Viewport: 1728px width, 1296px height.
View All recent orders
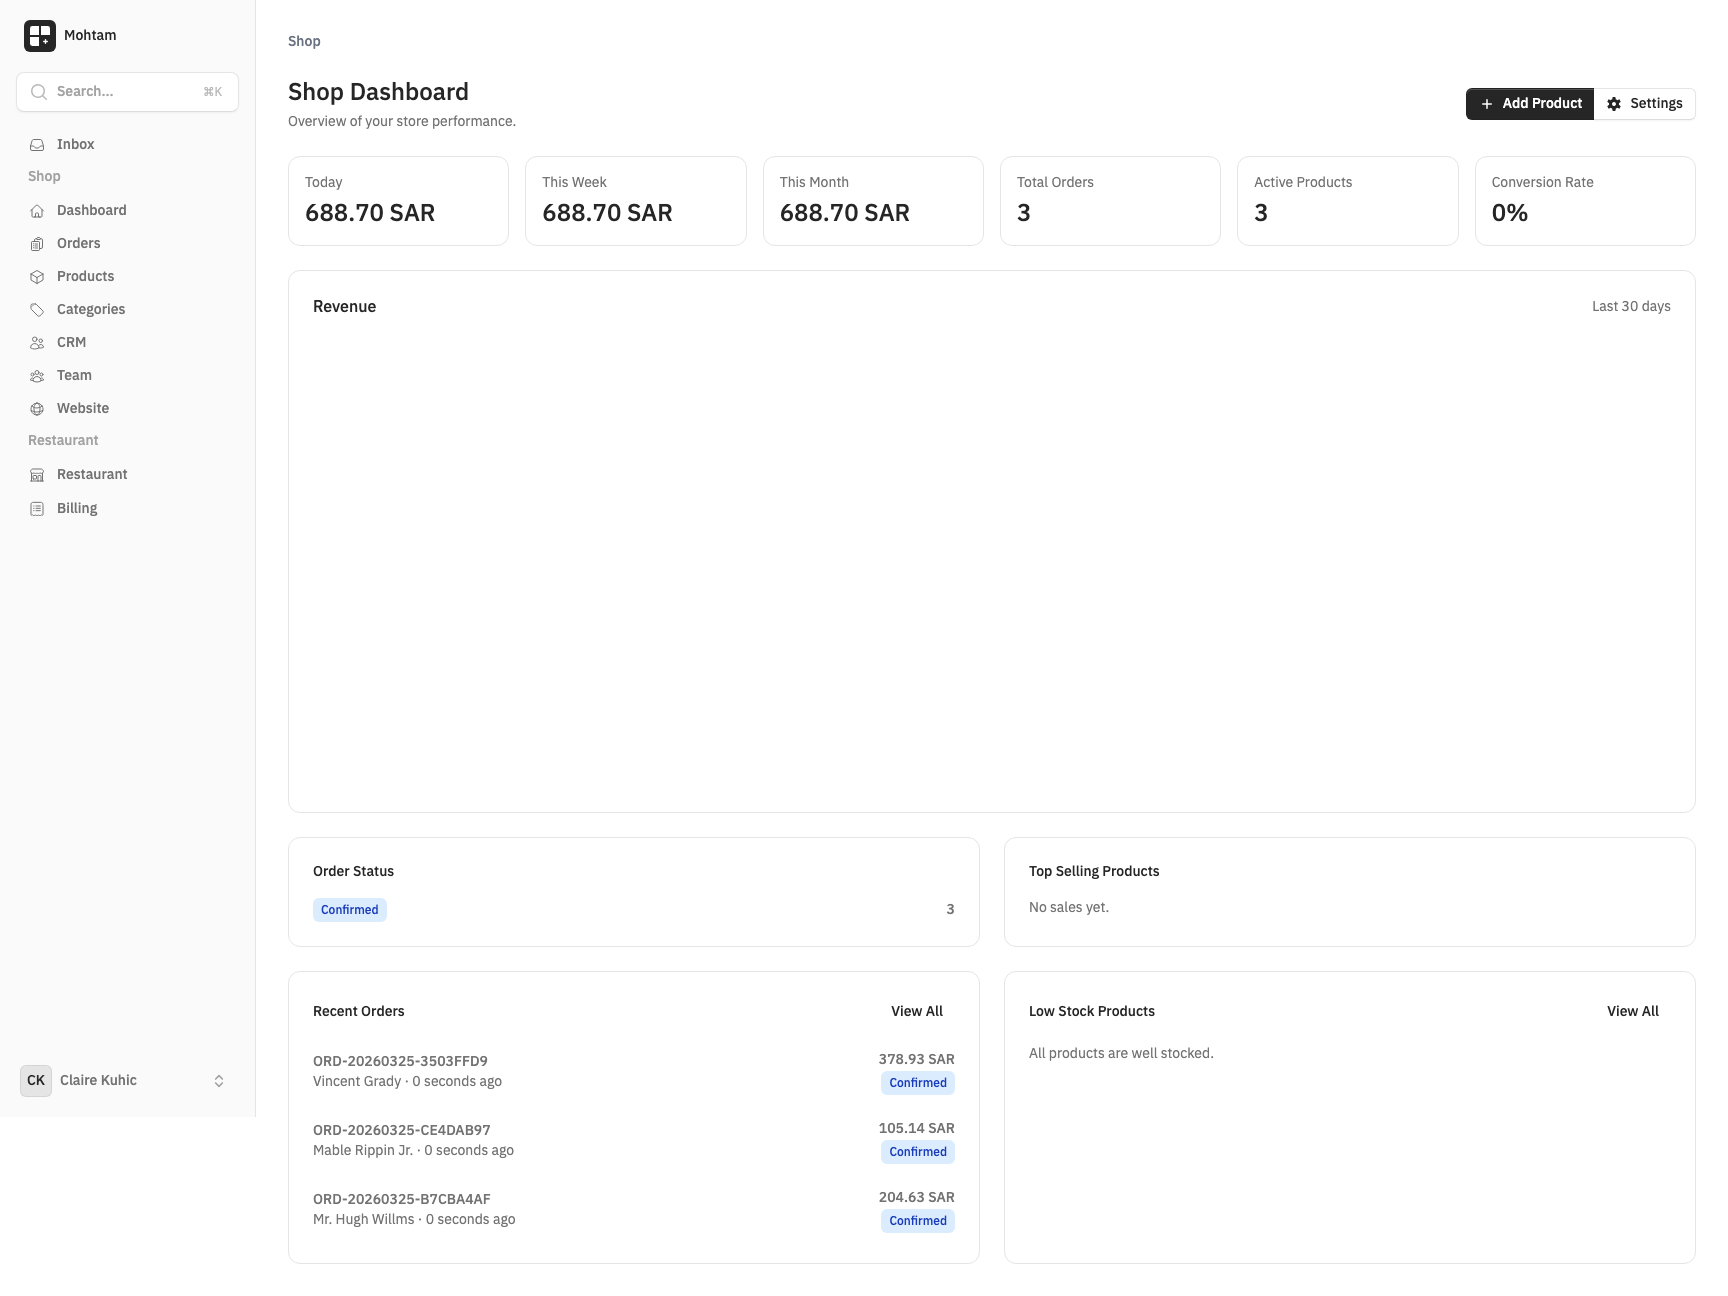916,1011
